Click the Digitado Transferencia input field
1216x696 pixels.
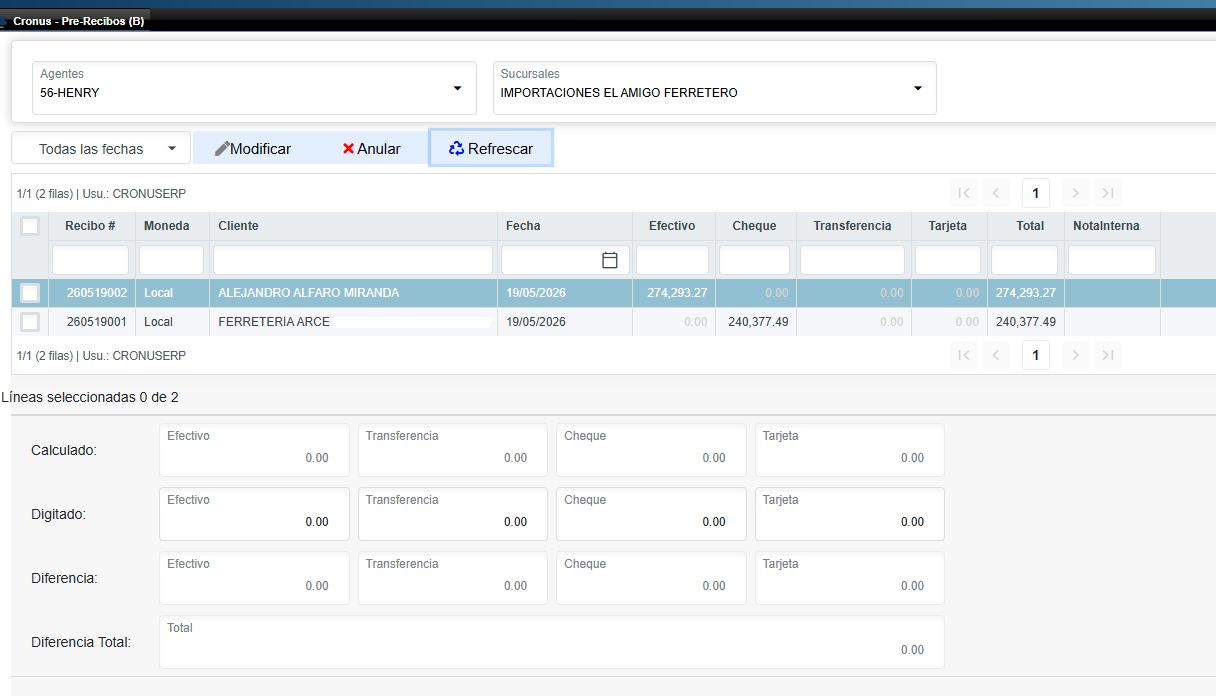point(453,514)
